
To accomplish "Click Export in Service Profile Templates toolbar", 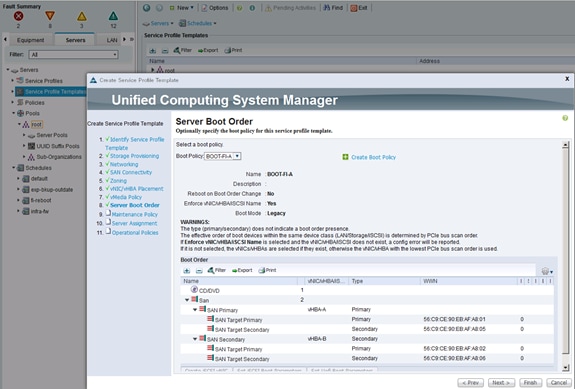I will point(208,50).
